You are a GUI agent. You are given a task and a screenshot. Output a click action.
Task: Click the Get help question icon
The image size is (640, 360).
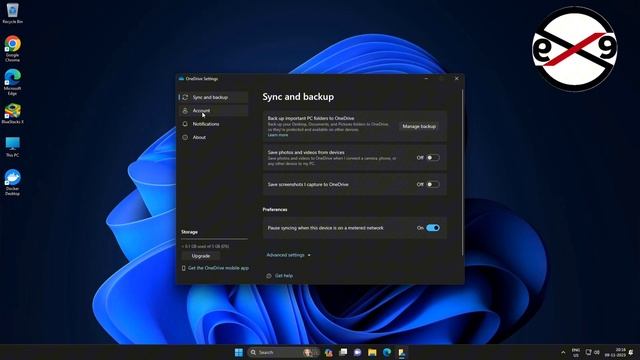(x=269, y=276)
